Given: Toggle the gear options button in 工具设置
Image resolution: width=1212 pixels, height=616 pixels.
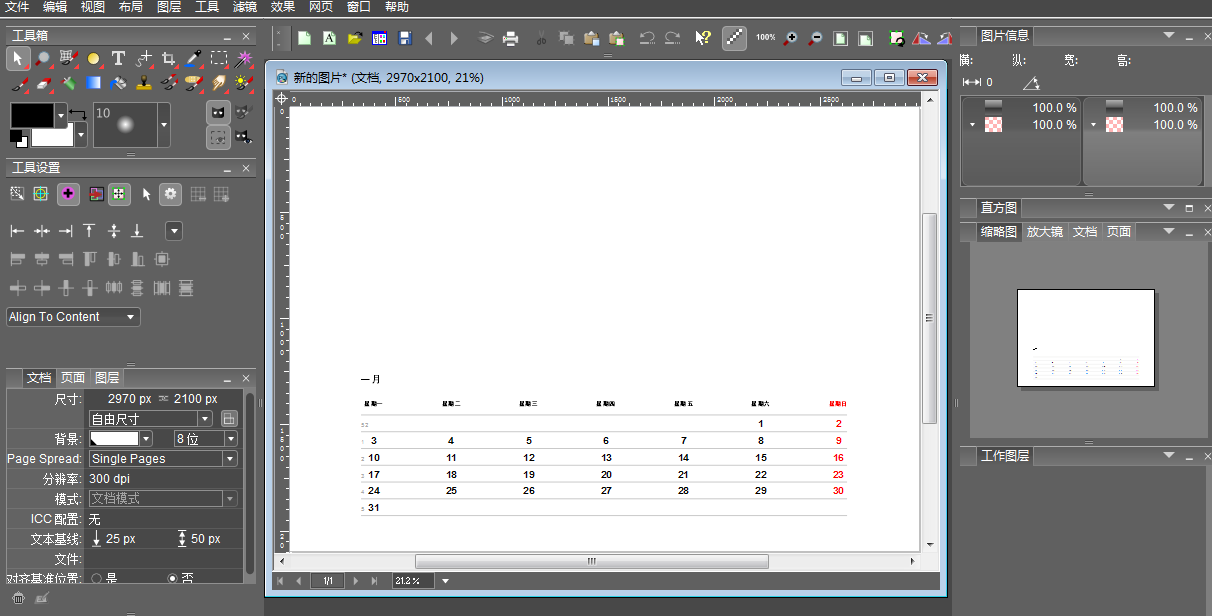Looking at the screenshot, I should point(171,194).
